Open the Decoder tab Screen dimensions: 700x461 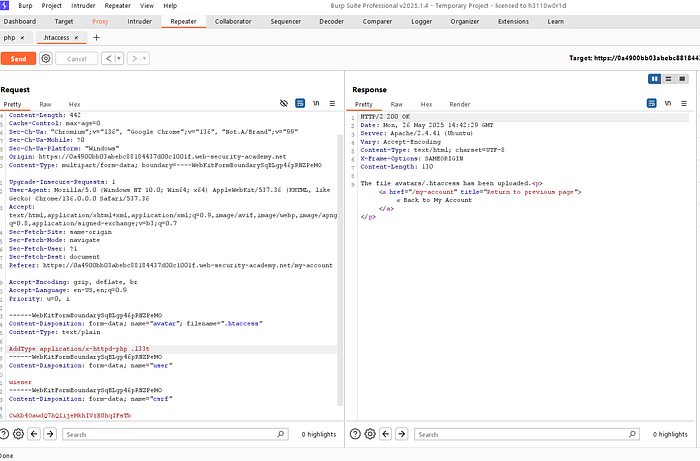click(x=332, y=21)
